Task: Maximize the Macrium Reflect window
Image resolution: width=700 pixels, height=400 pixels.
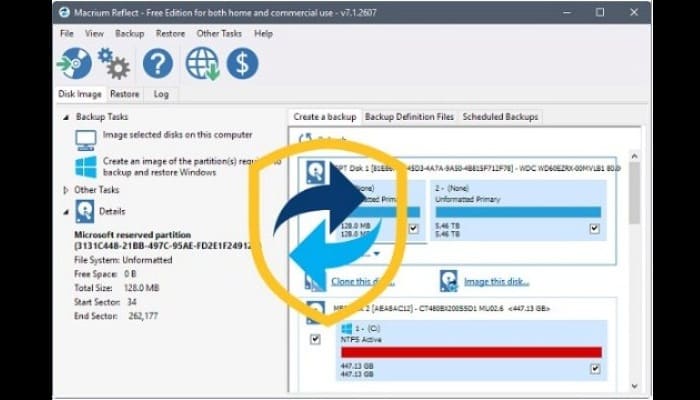Action: pyautogui.click(x=600, y=12)
